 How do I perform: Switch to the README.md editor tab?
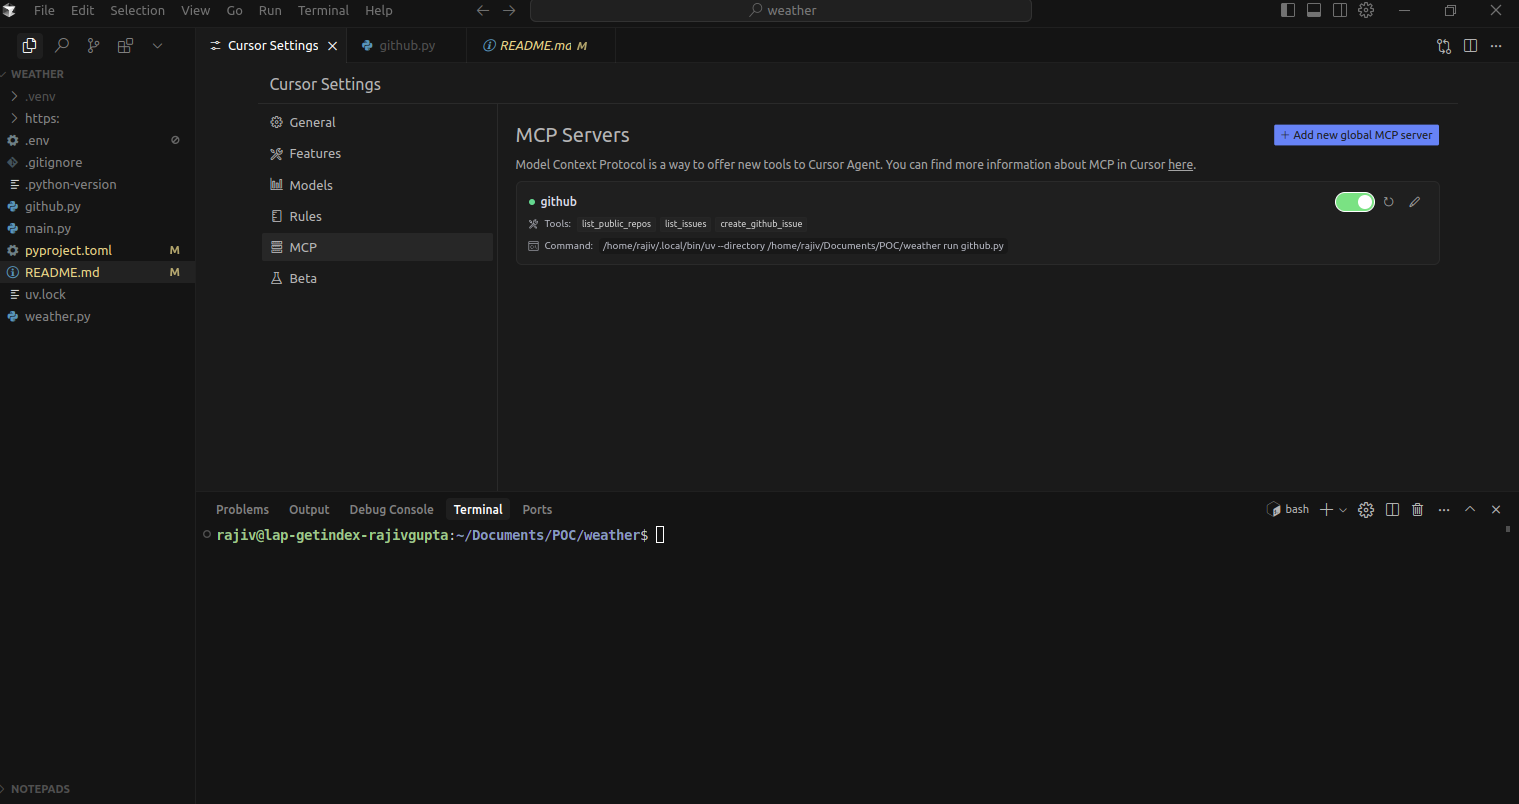[540, 46]
